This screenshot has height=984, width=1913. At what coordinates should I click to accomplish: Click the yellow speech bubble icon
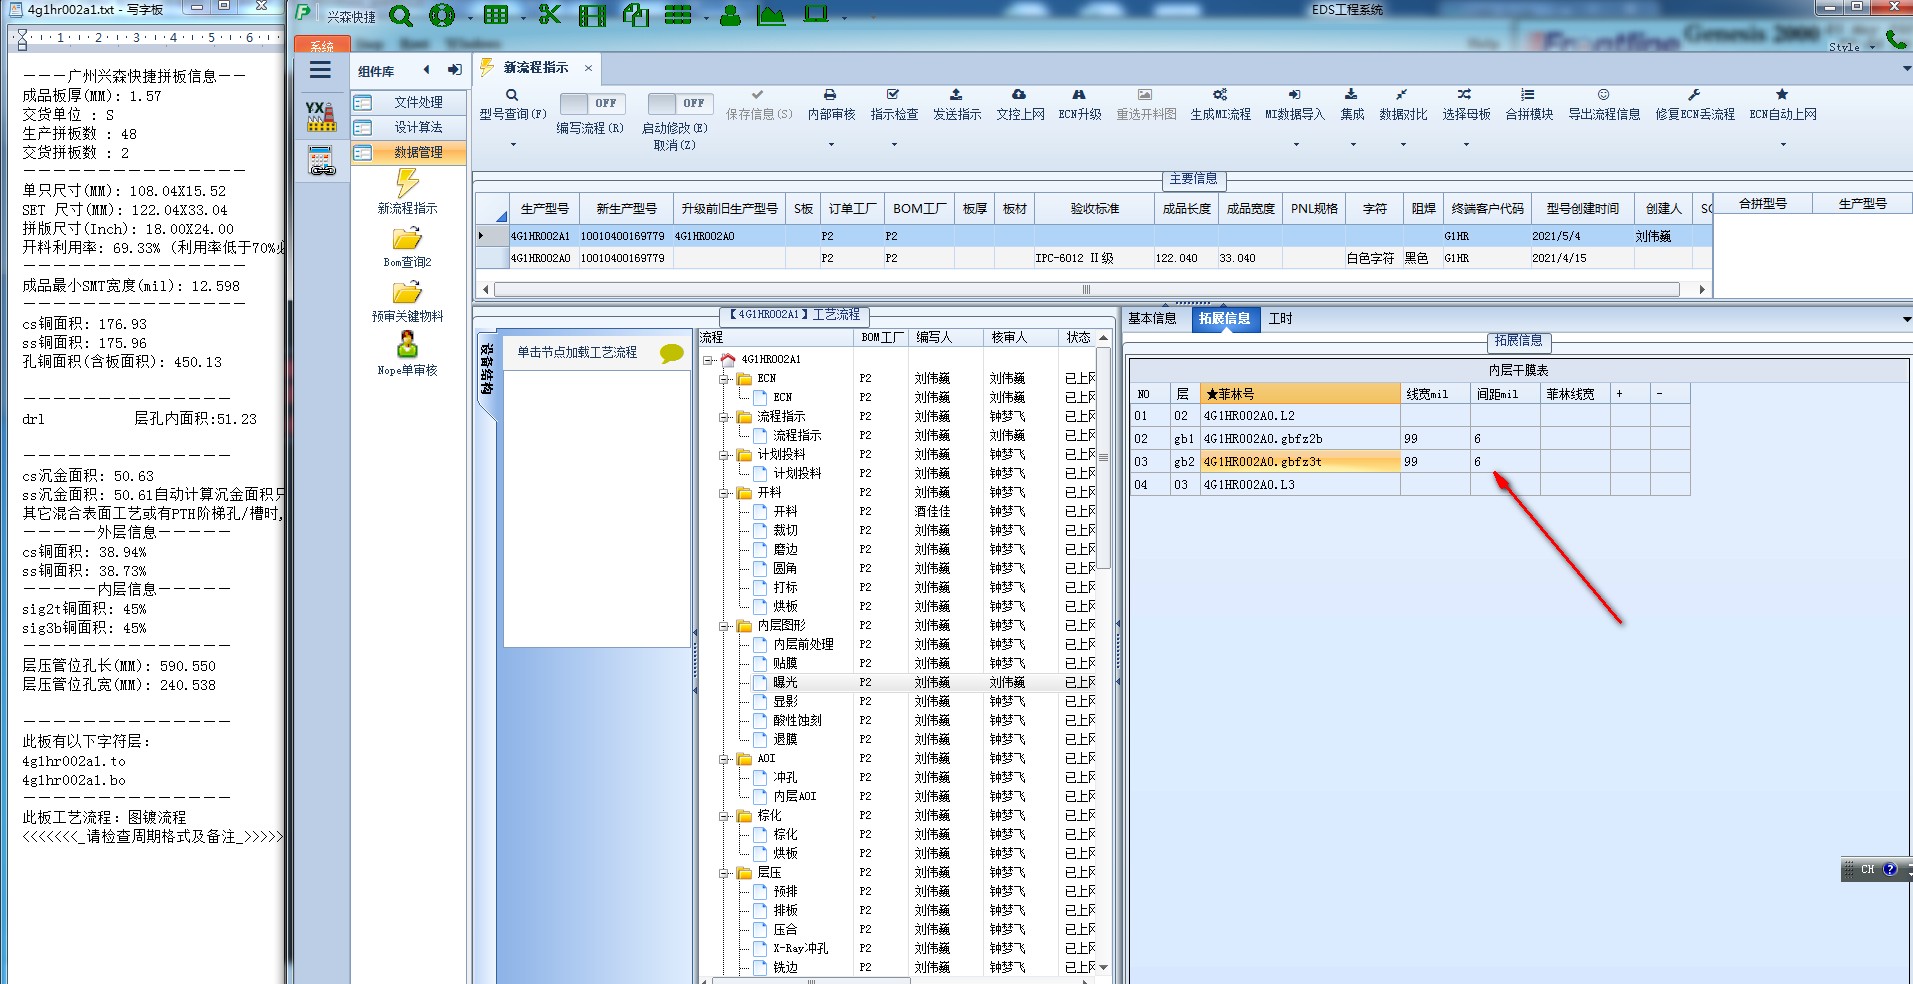pos(672,353)
